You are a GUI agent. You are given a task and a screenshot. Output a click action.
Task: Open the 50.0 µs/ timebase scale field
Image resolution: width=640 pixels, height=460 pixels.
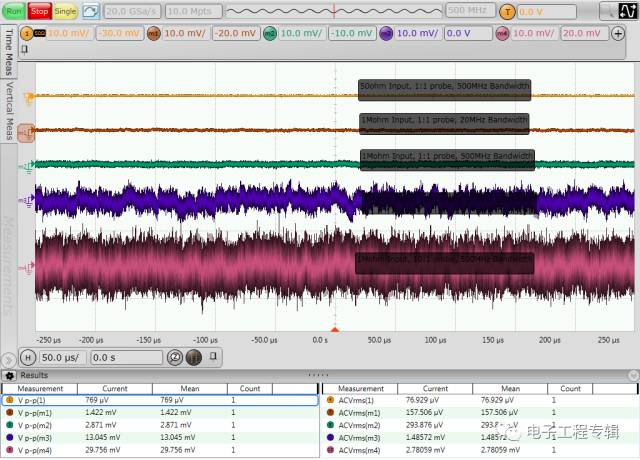click(62, 357)
